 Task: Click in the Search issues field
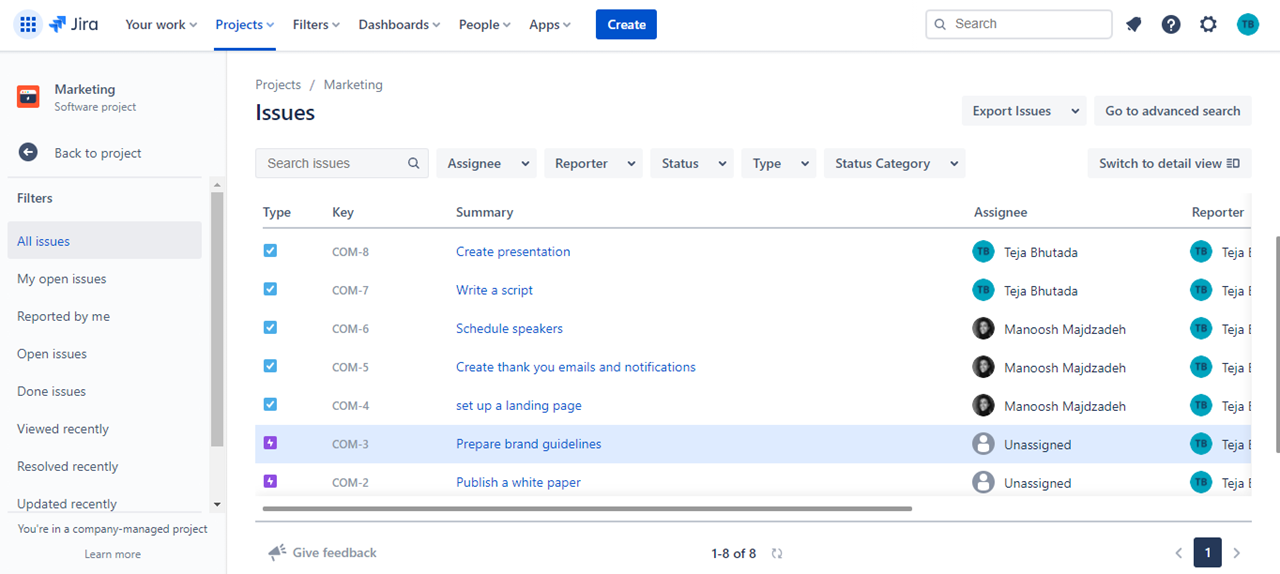[342, 163]
